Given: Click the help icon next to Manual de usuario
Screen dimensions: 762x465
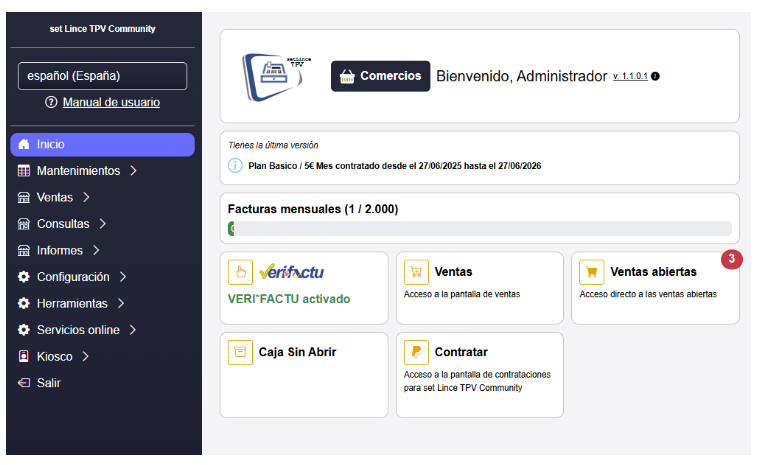Looking at the screenshot, I should tap(51, 103).
